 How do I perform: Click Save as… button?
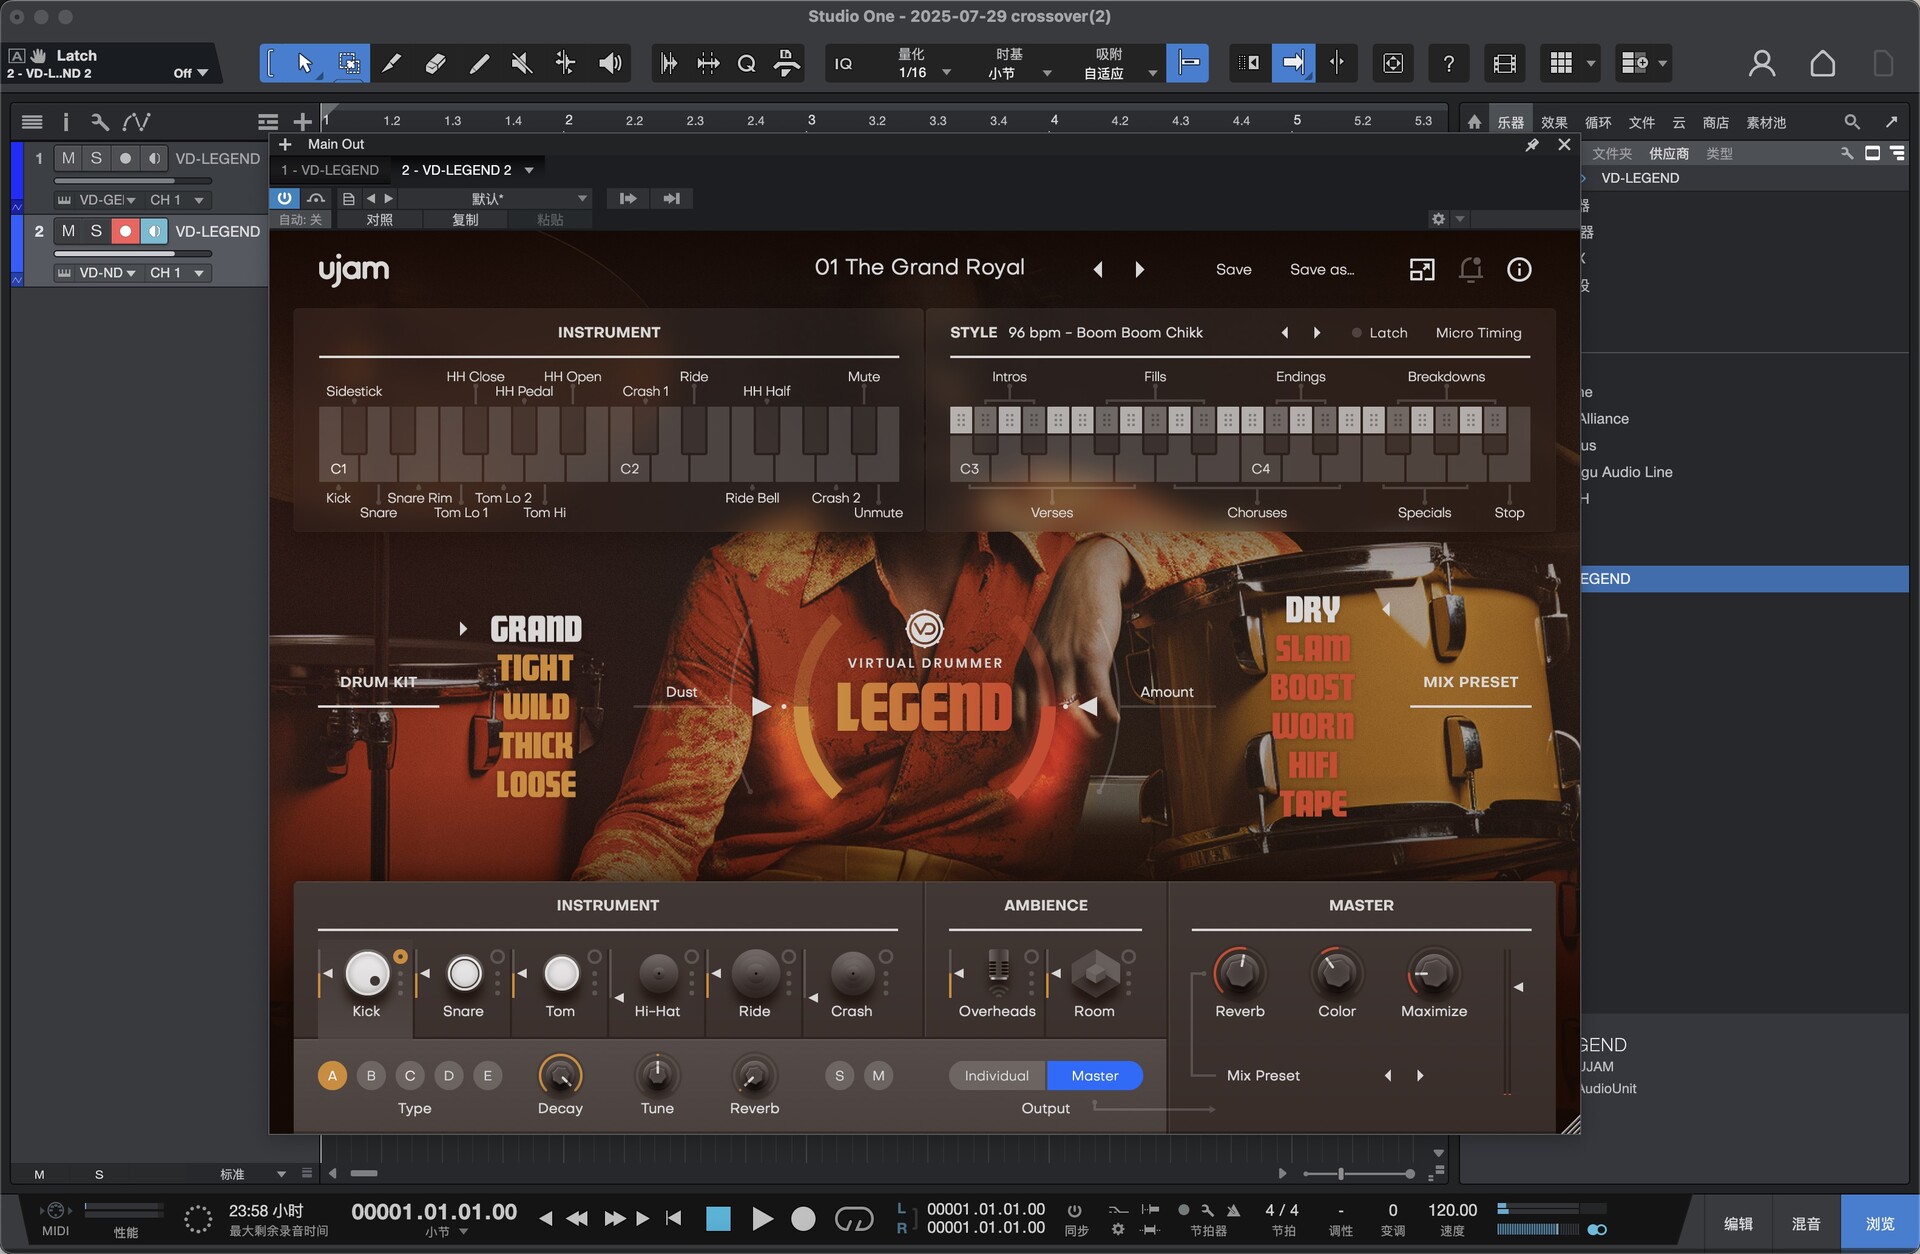click(1322, 269)
